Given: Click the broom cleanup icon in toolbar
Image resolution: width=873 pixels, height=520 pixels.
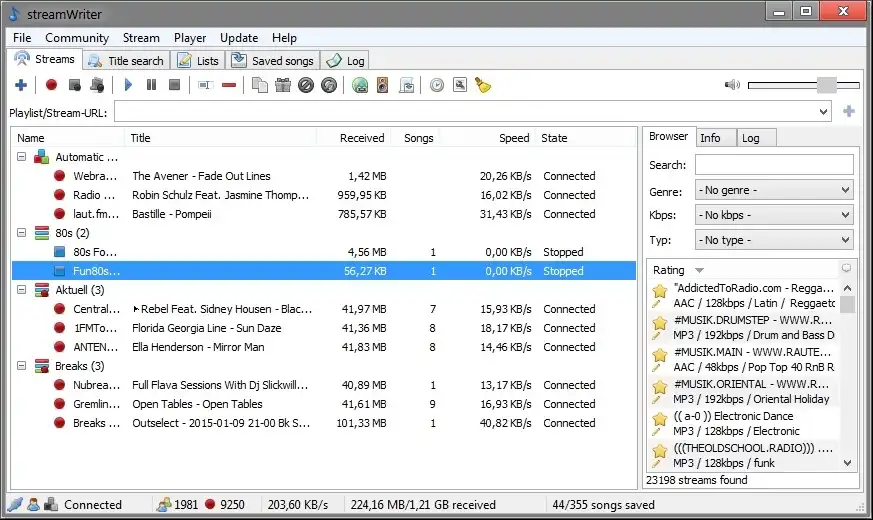Looking at the screenshot, I should point(482,86).
